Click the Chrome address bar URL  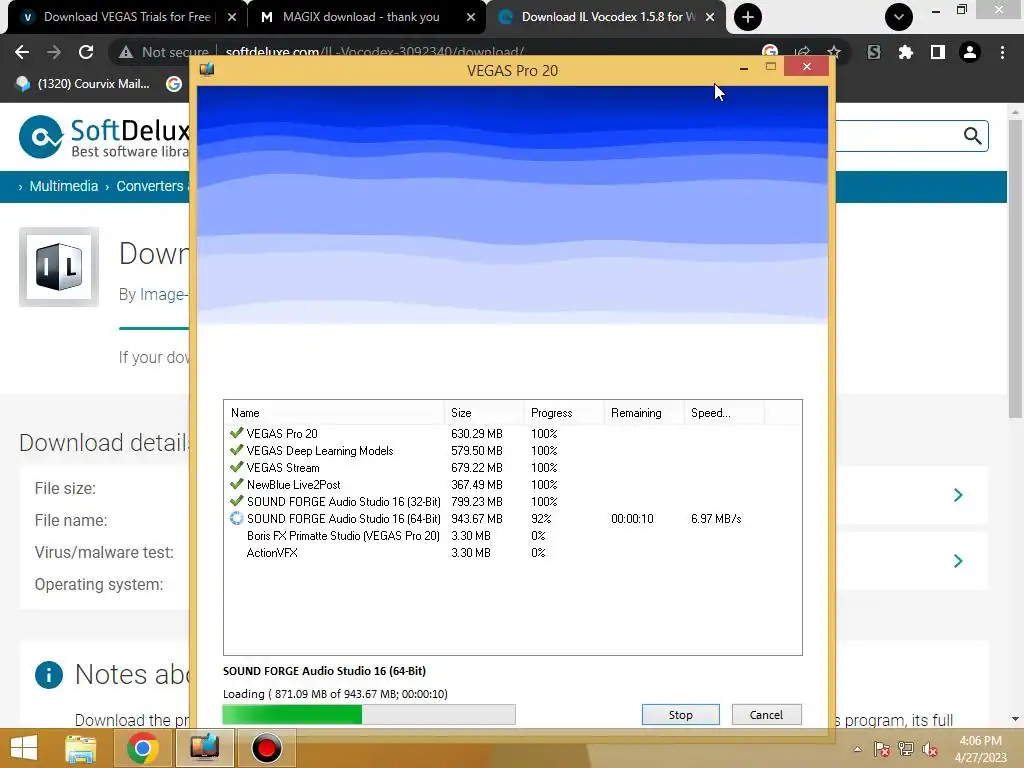click(375, 52)
